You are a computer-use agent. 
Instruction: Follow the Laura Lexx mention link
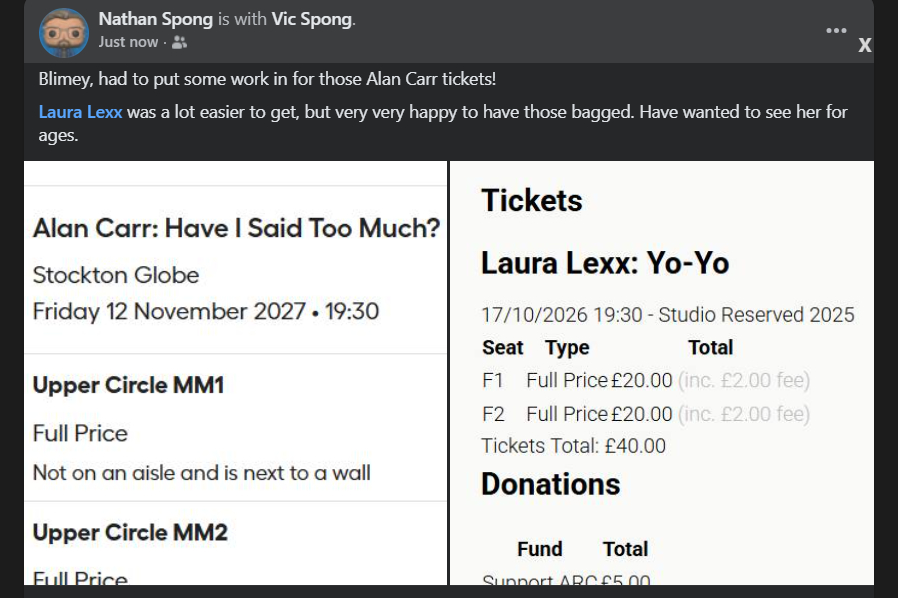(x=80, y=112)
